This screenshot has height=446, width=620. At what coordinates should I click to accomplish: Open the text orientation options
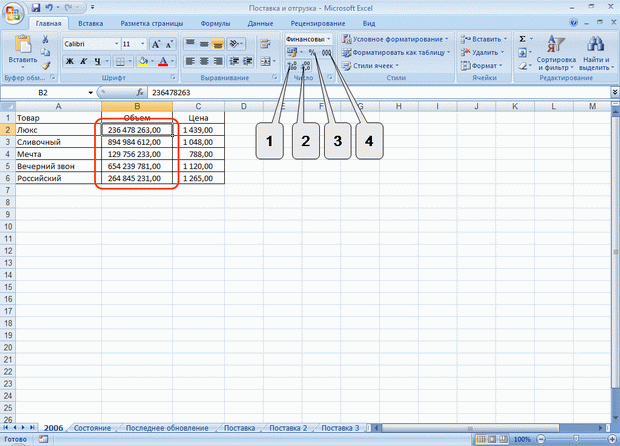click(236, 43)
